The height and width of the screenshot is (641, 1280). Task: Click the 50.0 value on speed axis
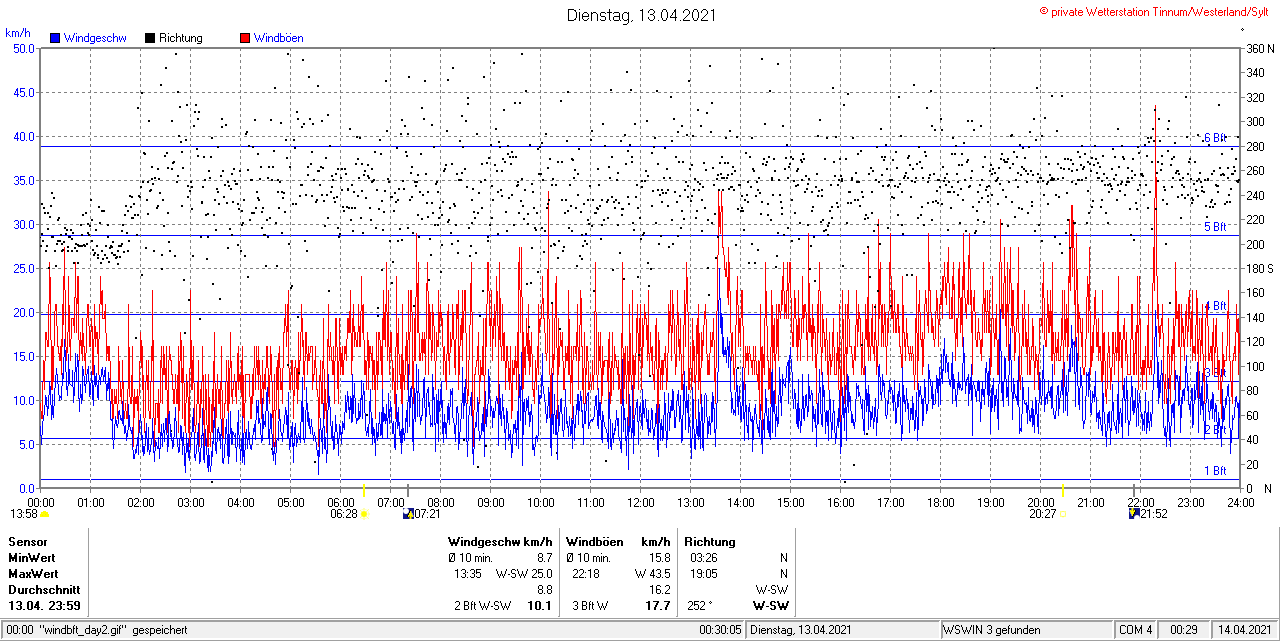coord(24,48)
